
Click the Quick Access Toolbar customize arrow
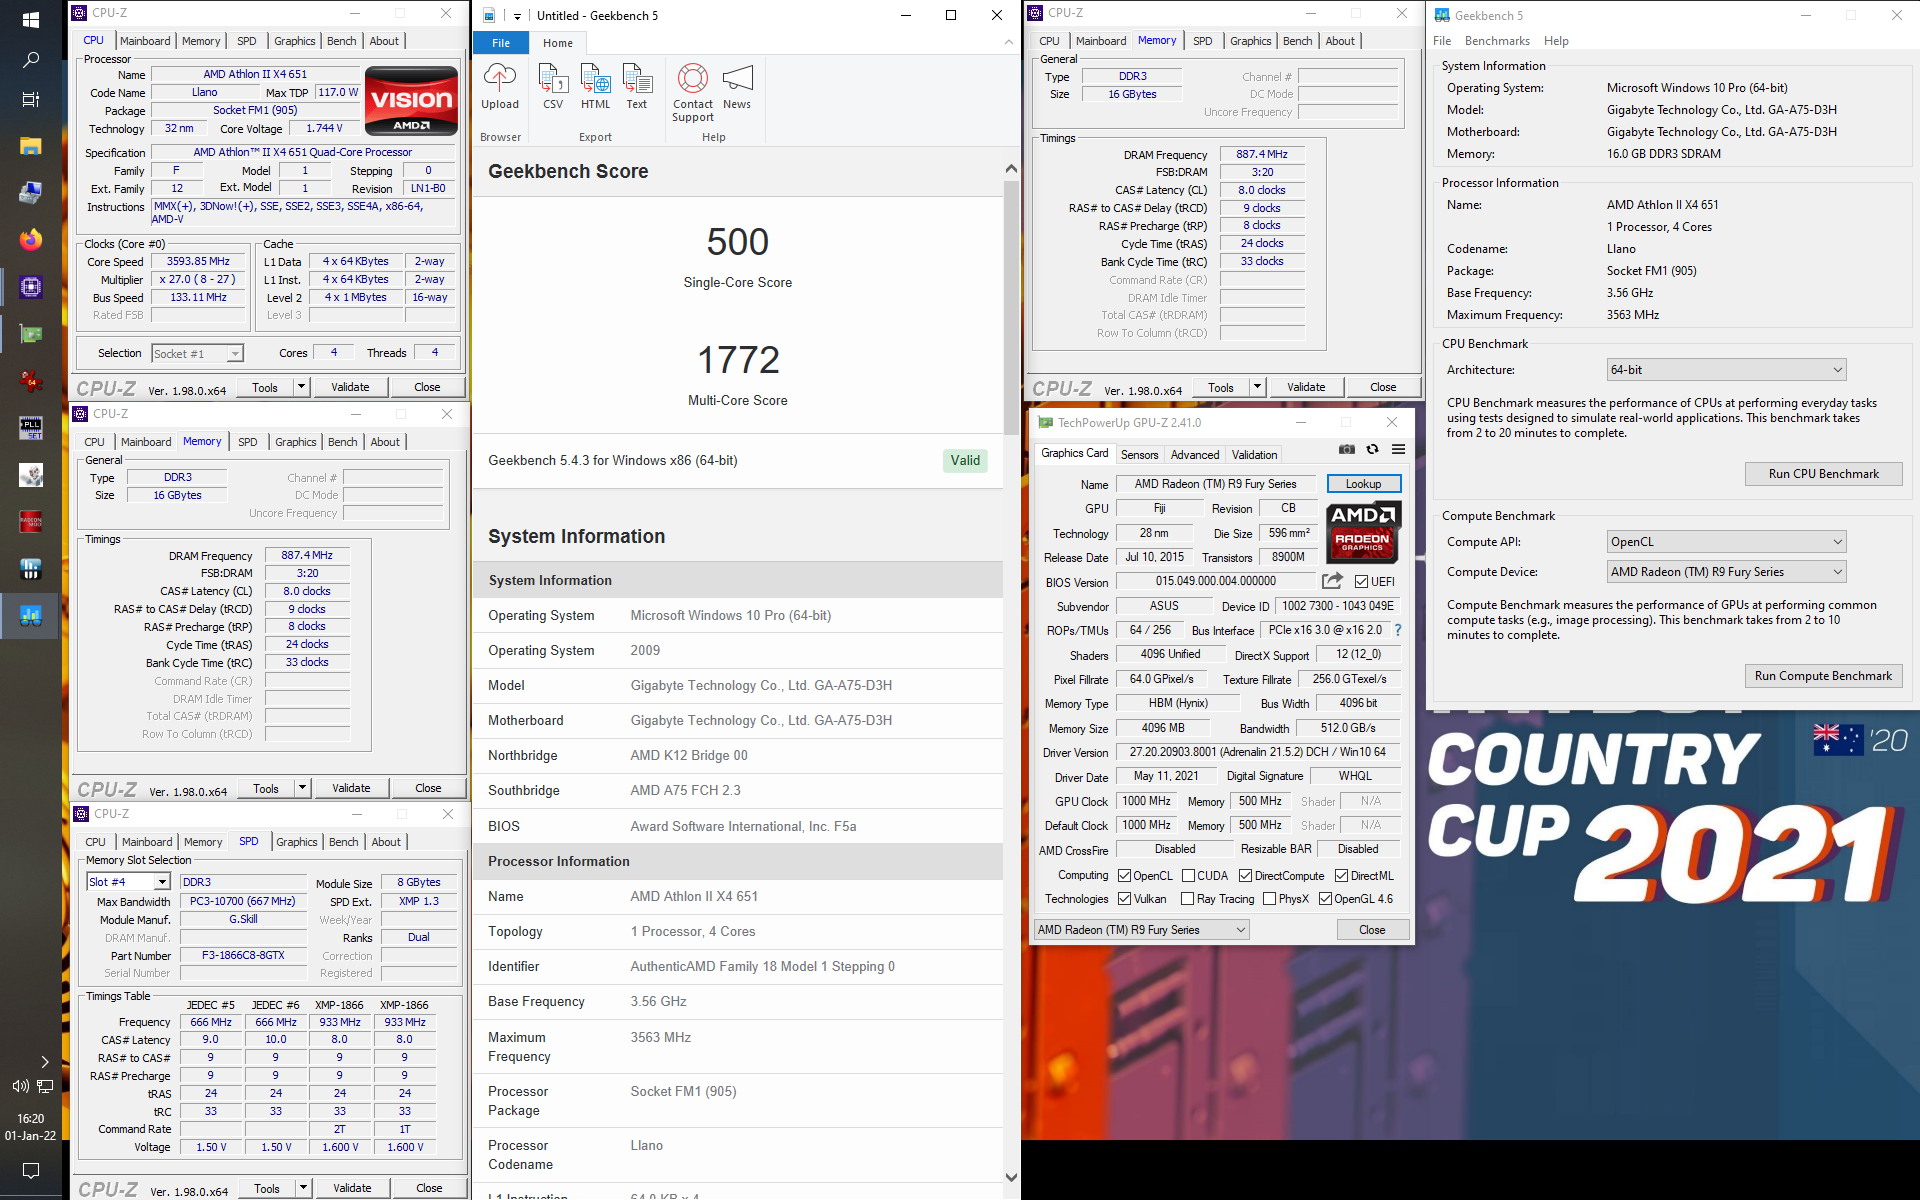pyautogui.click(x=517, y=16)
